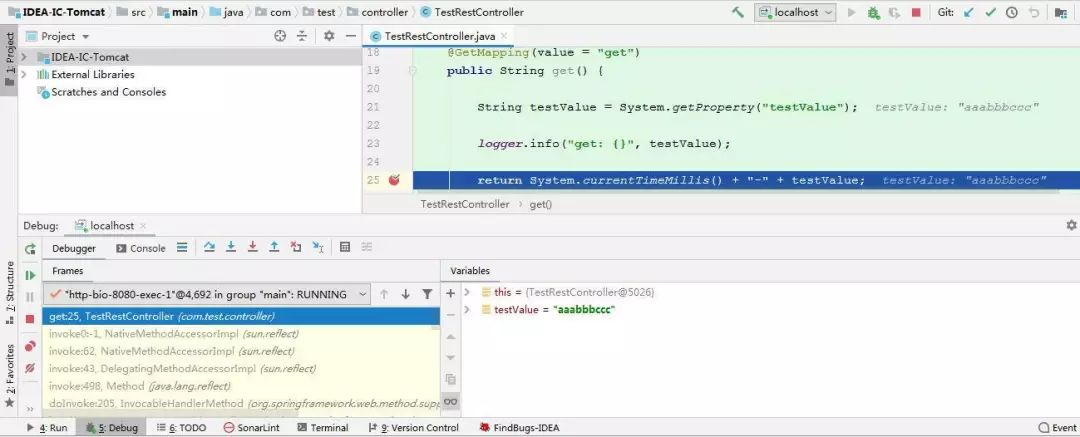The image size is (1080, 437).
Task: Expand the External Libraries node
Action: coord(23,74)
